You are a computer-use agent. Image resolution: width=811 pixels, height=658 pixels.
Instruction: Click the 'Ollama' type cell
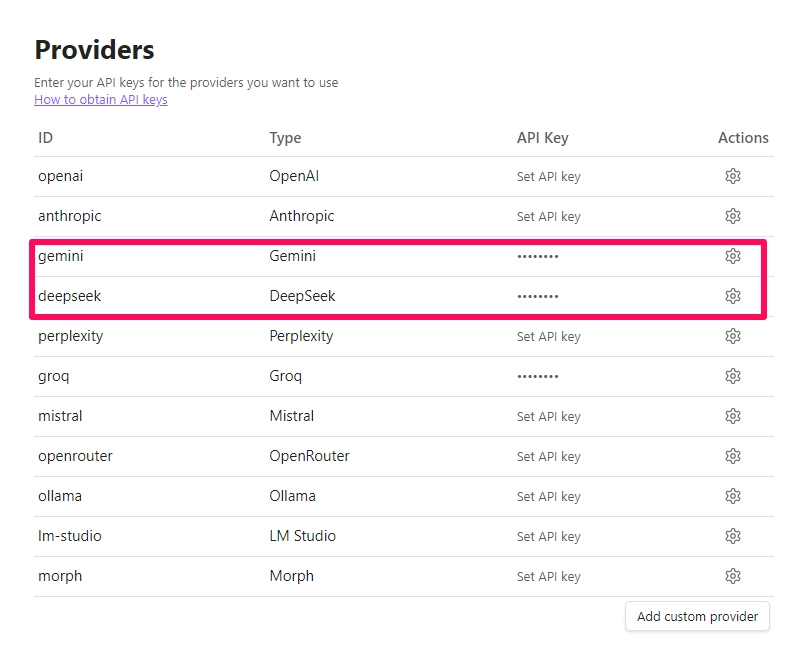click(x=293, y=496)
